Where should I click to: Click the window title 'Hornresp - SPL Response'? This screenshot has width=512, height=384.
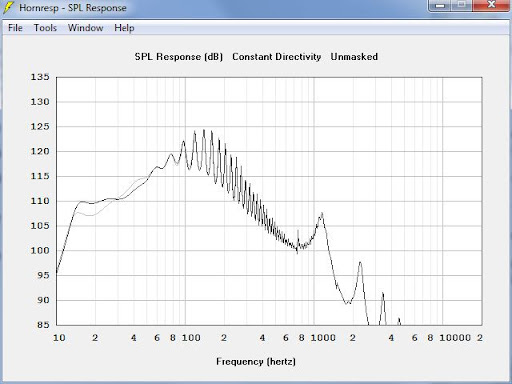[73, 8]
